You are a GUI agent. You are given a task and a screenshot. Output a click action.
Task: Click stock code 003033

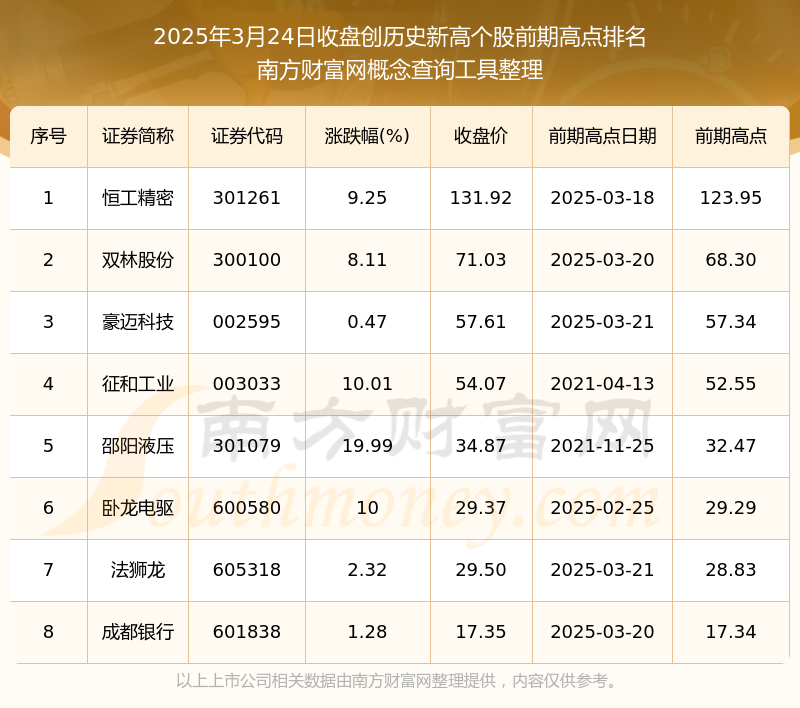point(247,384)
